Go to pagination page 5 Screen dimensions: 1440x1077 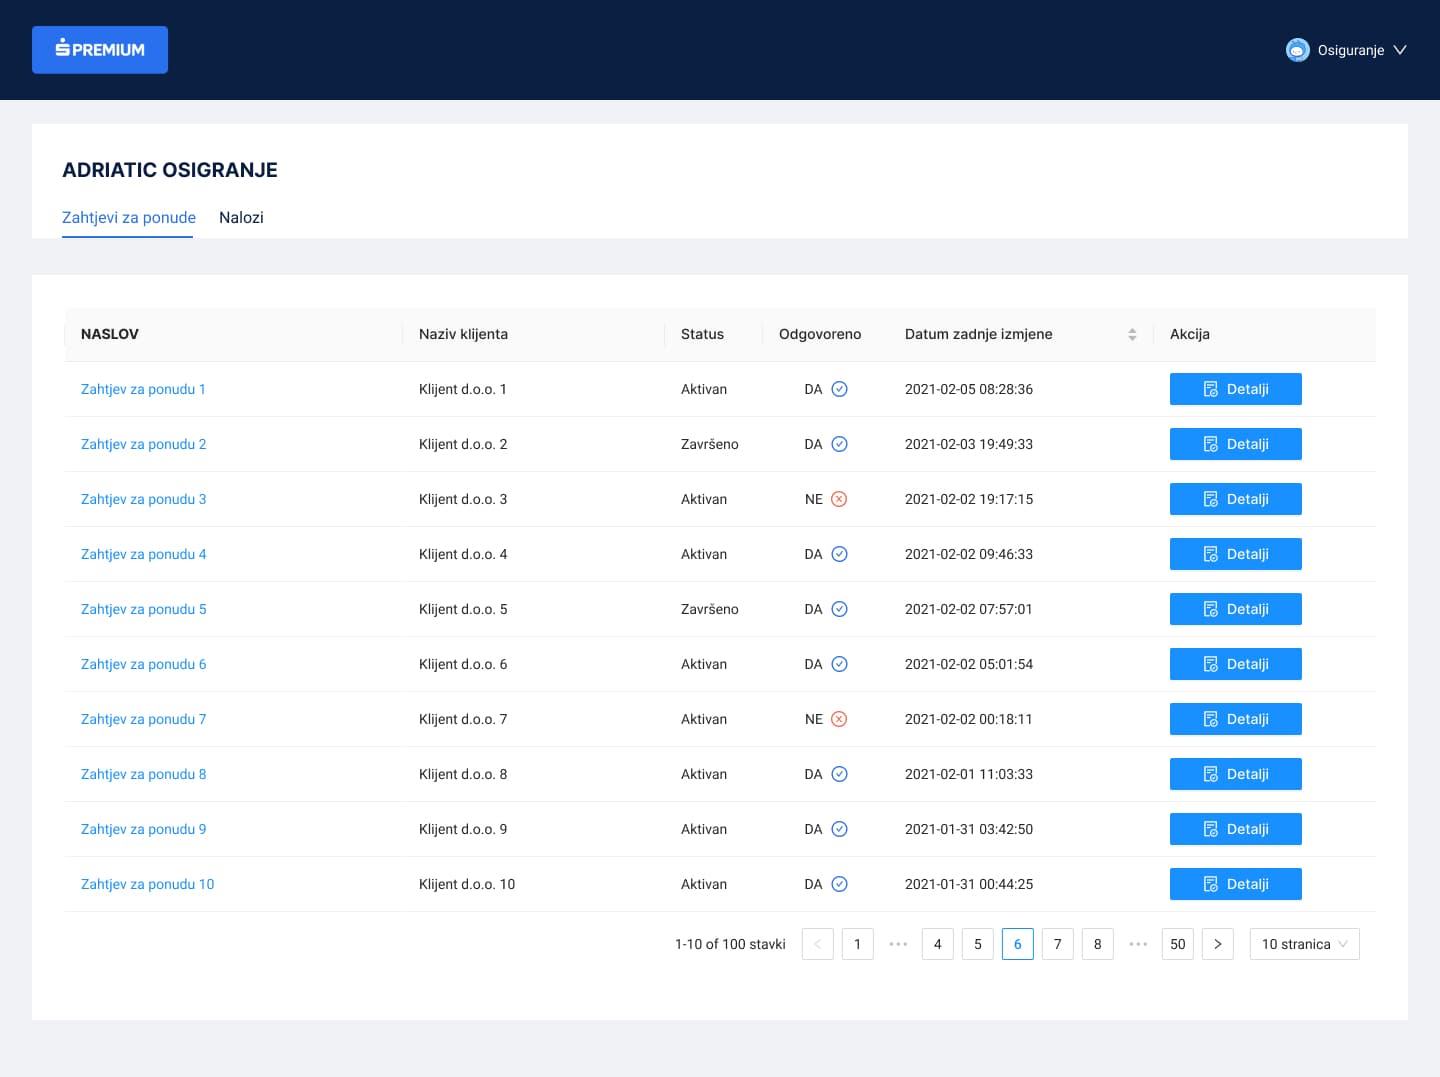tap(978, 944)
